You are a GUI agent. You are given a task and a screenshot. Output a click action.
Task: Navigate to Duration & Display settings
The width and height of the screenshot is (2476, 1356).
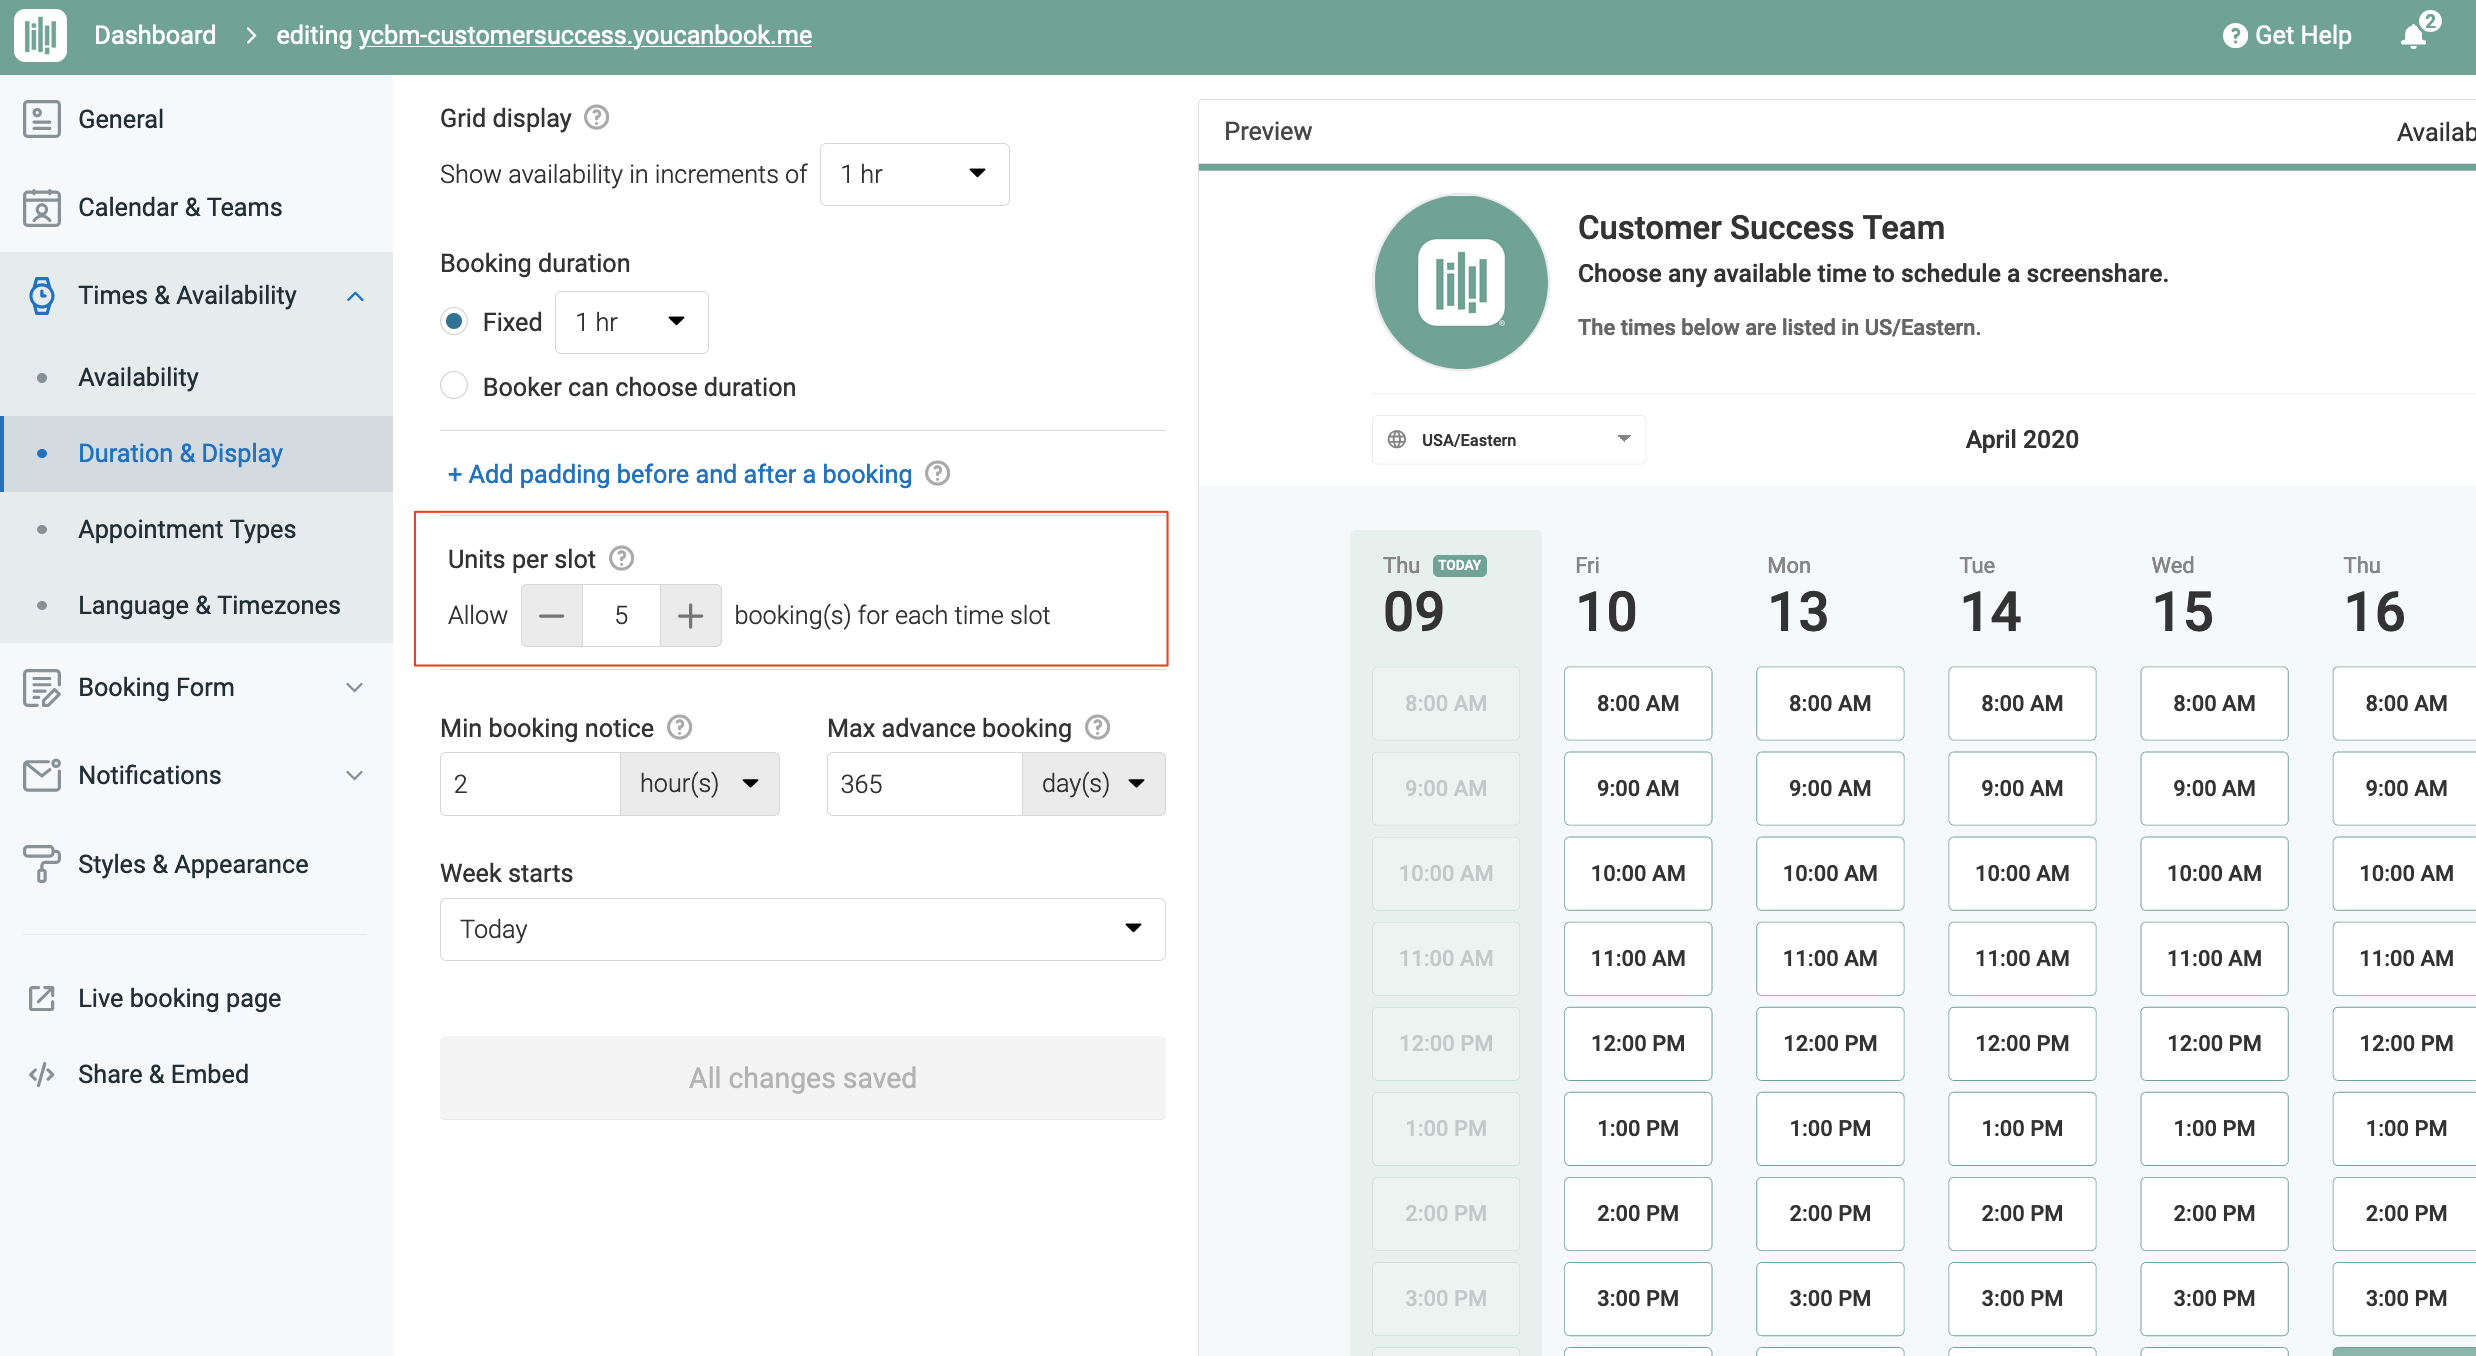182,451
